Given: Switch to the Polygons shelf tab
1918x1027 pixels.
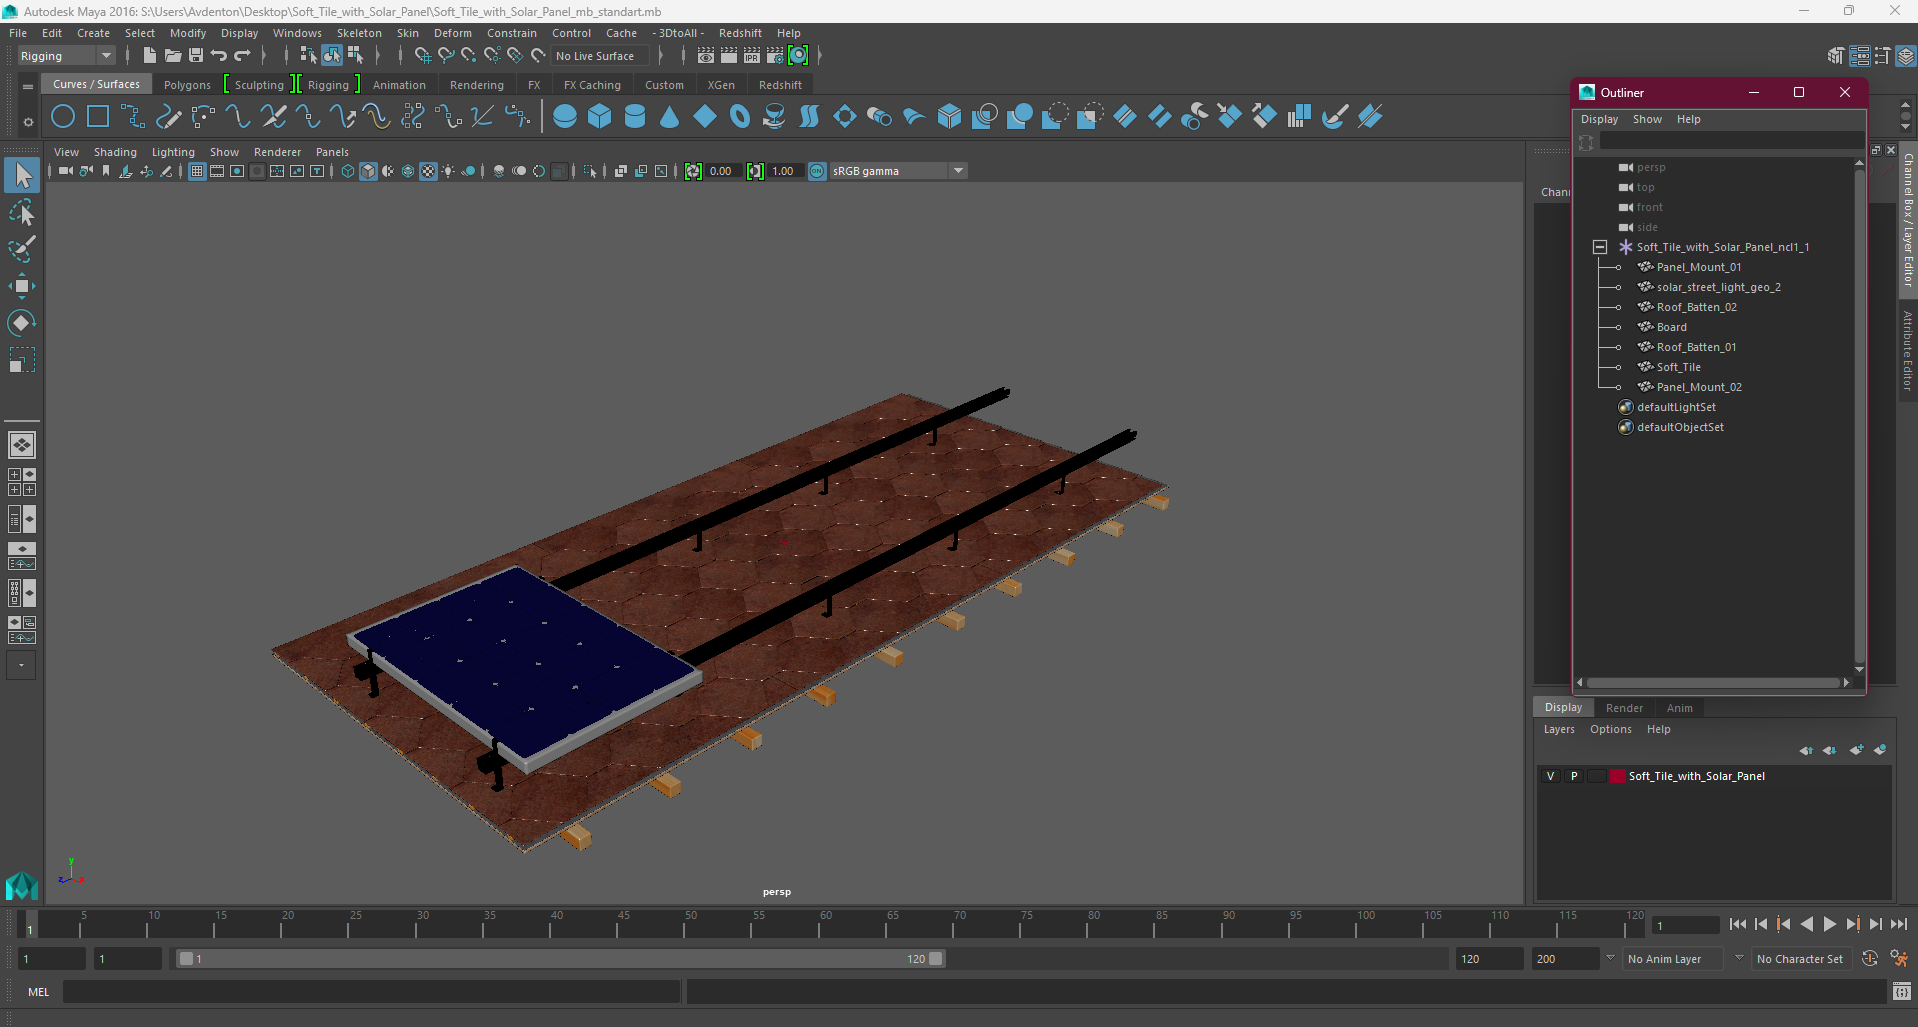Looking at the screenshot, I should click(187, 85).
